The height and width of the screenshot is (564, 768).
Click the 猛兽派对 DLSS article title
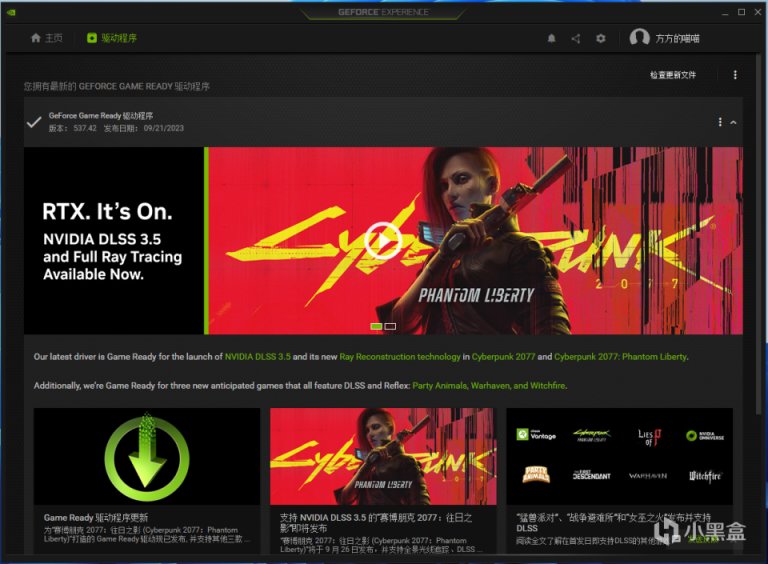pos(613,523)
